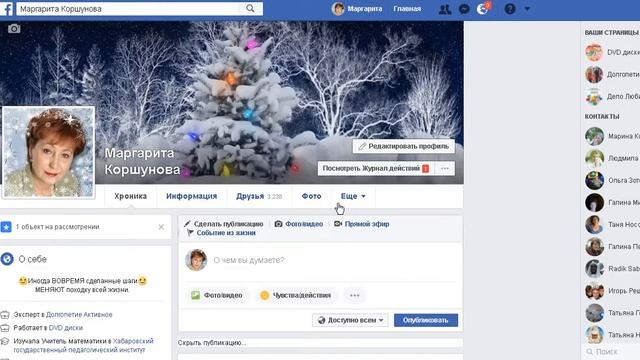This screenshot has width=640, height=360.
Task: Open chat with contact Марина
Action: 612,136
